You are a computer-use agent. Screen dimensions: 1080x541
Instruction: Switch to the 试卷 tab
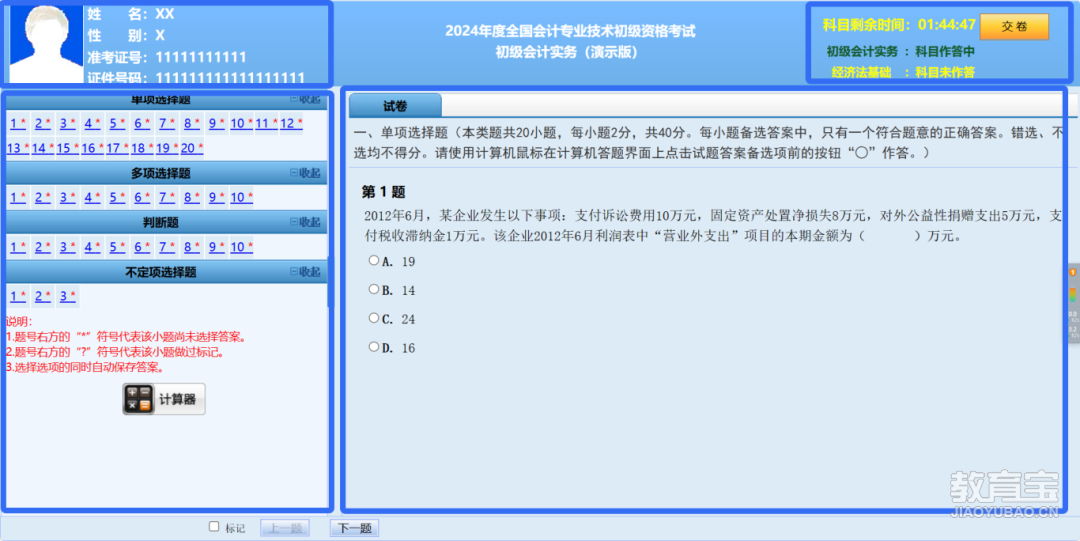pyautogui.click(x=395, y=105)
